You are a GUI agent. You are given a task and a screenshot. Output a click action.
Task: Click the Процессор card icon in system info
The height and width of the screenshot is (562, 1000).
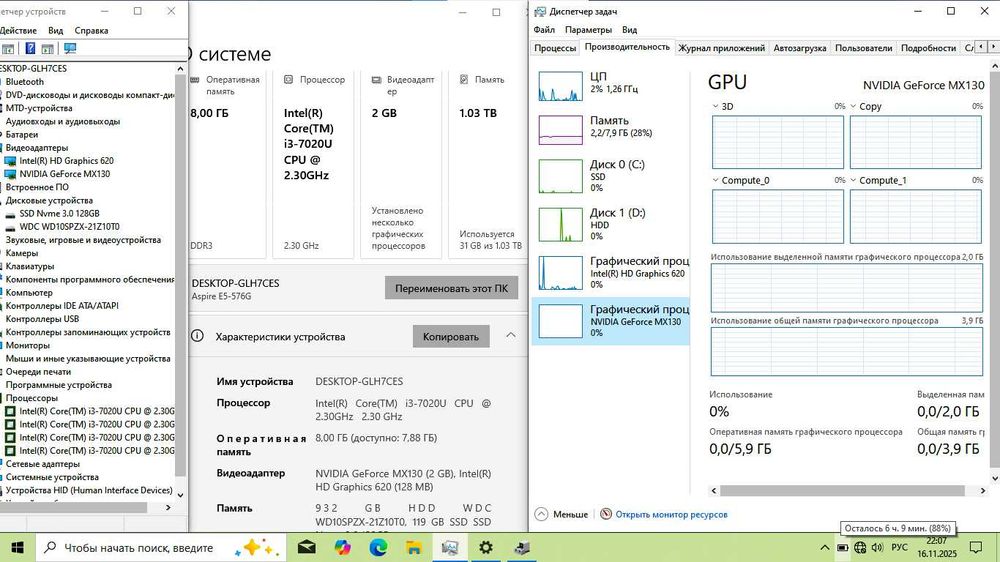pos(288,80)
